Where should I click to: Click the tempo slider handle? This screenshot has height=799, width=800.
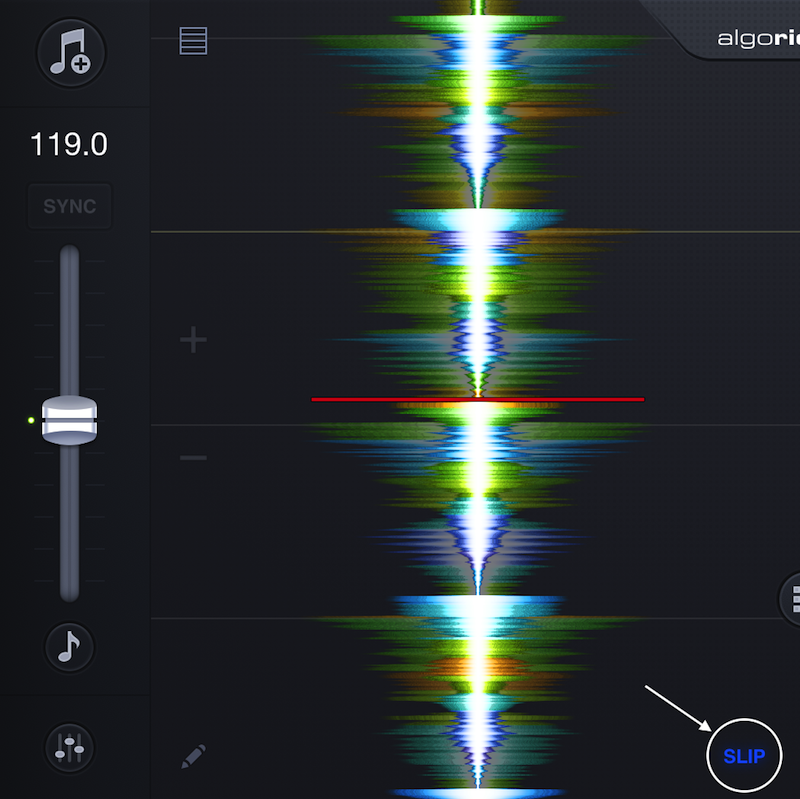(x=69, y=418)
